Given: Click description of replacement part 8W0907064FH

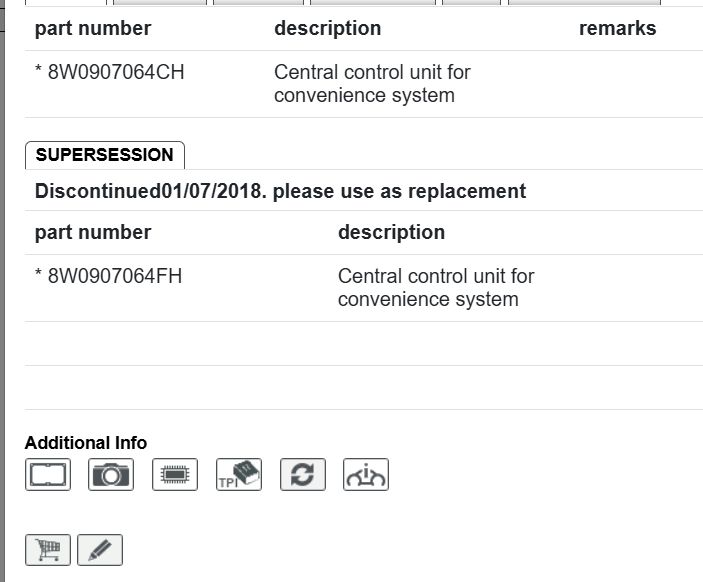Looking at the screenshot, I should pos(436,288).
